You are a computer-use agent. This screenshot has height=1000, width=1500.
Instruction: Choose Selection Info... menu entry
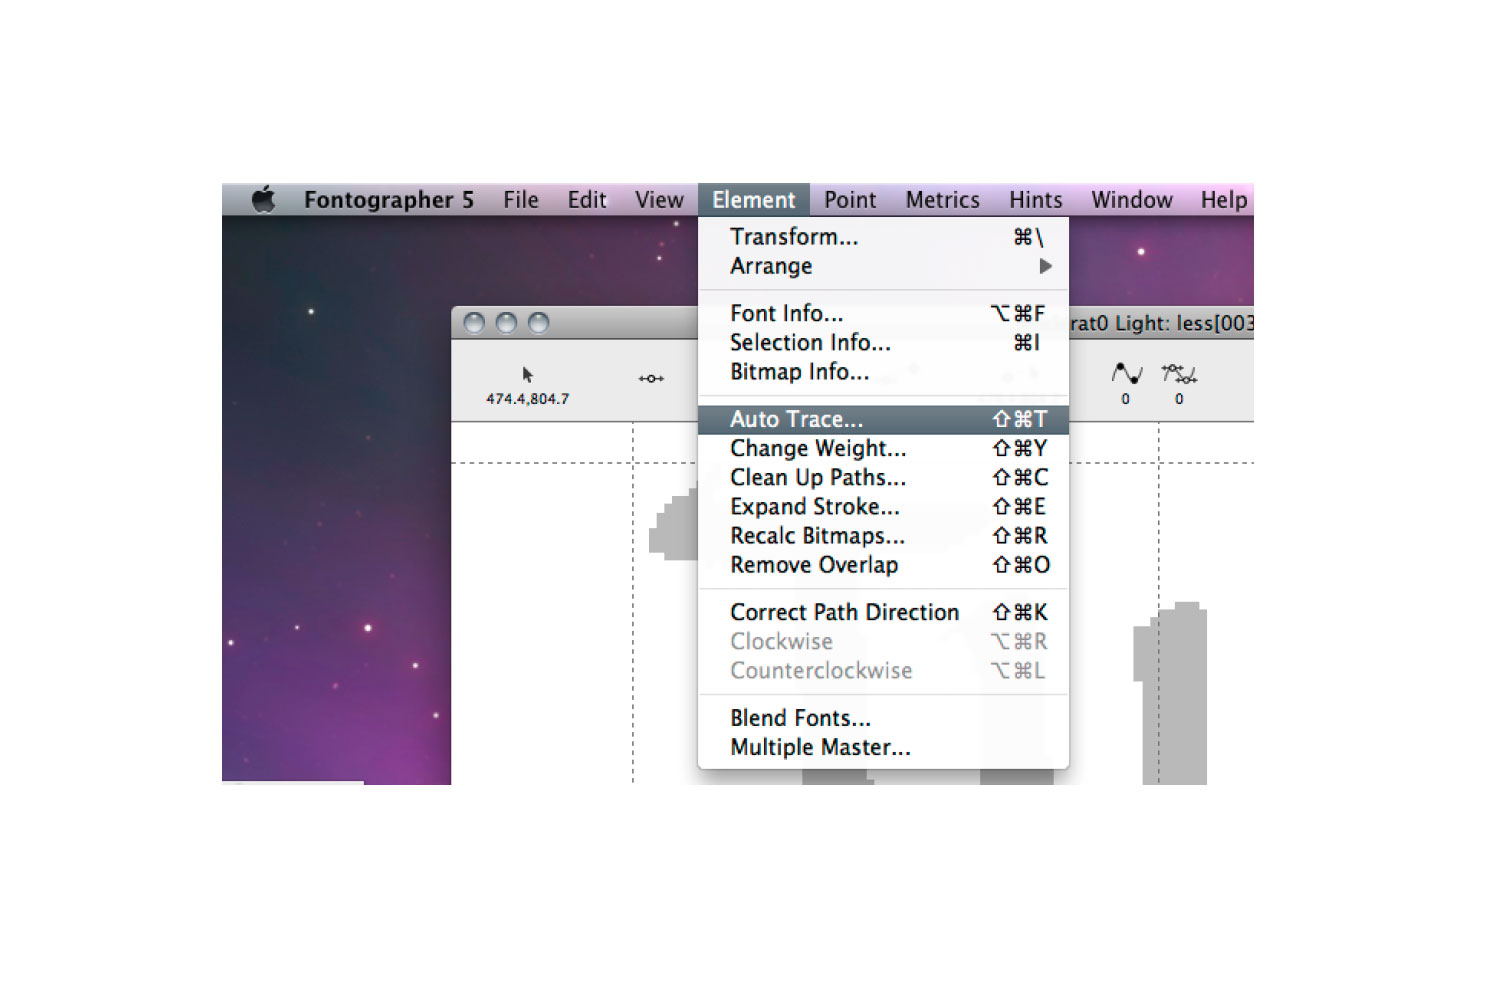point(883,342)
